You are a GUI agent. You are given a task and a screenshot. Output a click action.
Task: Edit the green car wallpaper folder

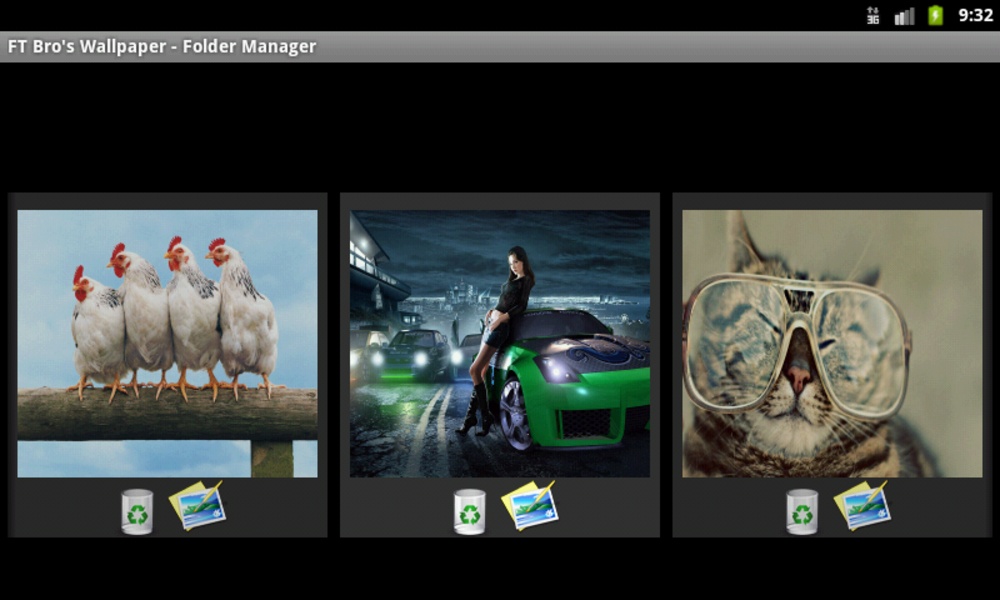point(530,506)
